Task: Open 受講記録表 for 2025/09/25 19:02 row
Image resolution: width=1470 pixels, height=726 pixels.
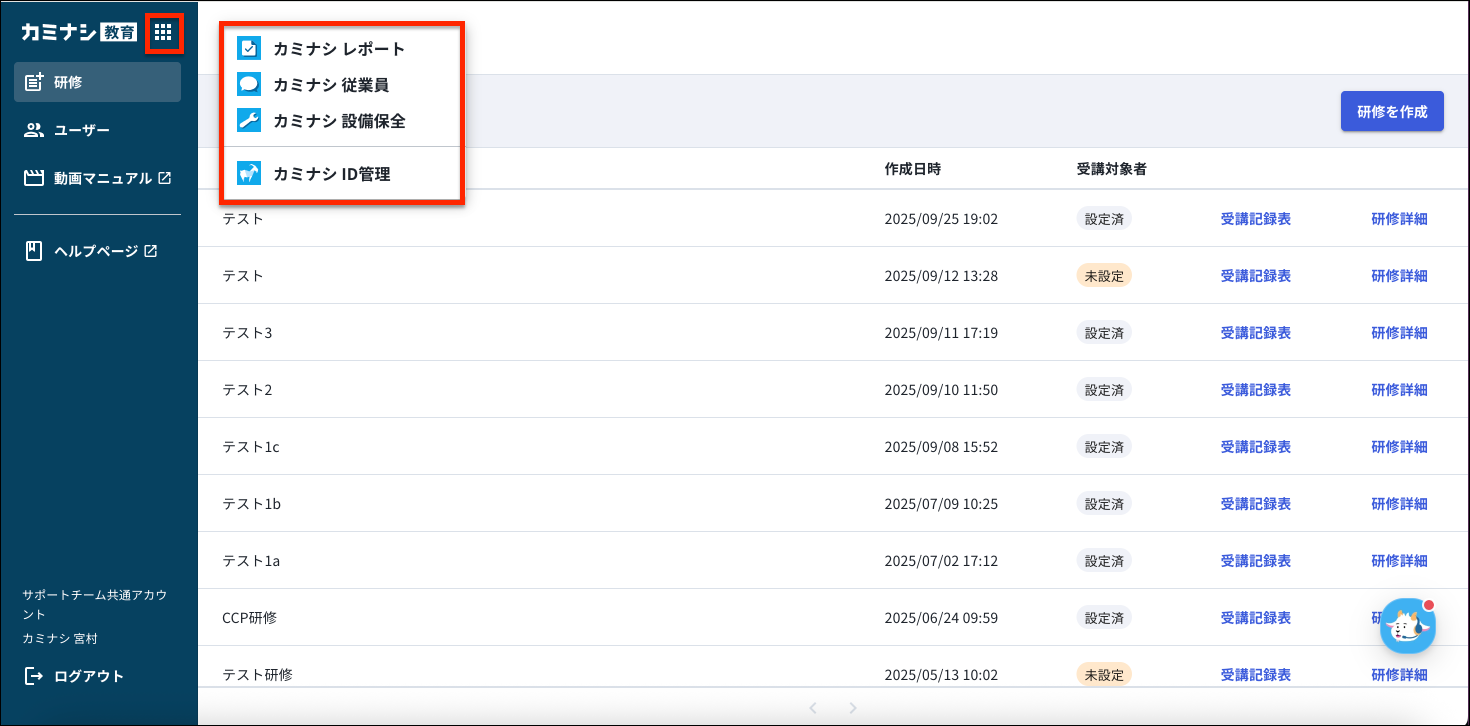Action: pyautogui.click(x=1255, y=218)
